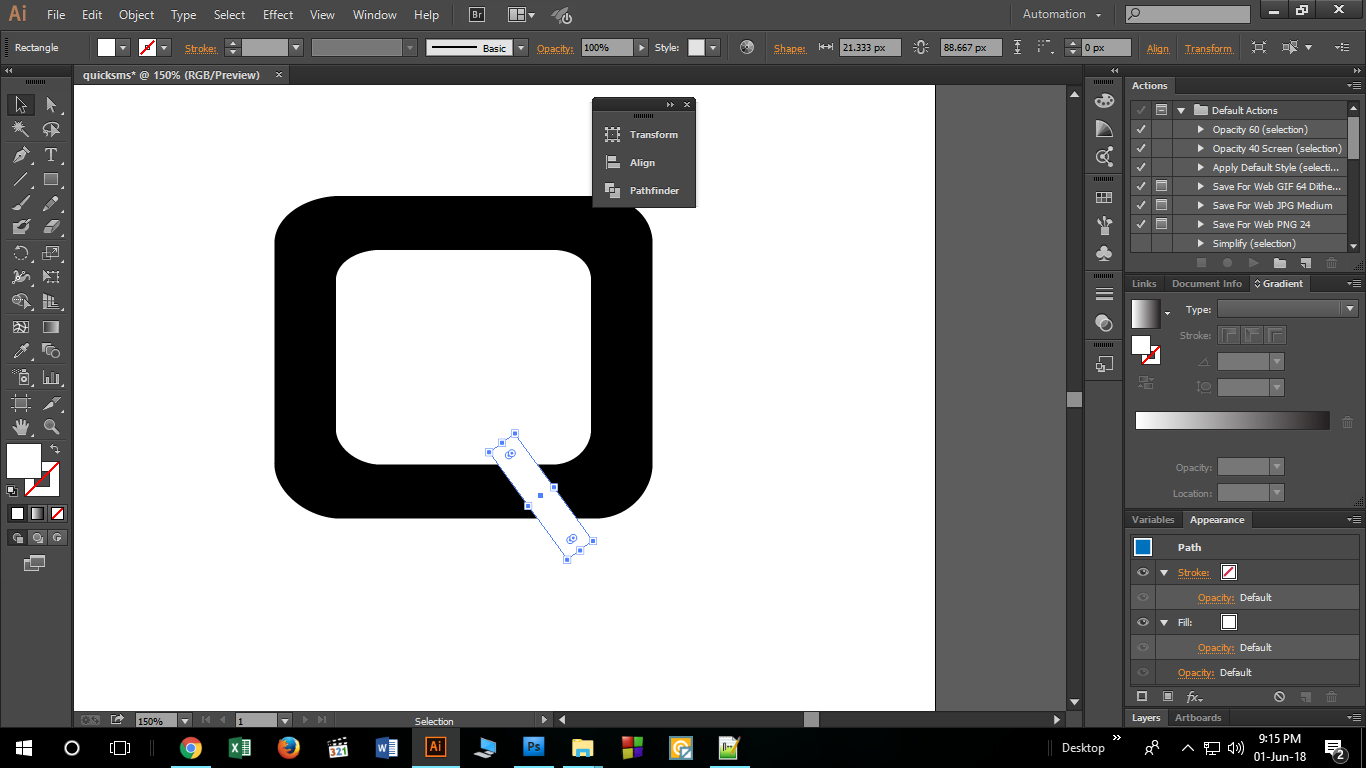Image resolution: width=1366 pixels, height=768 pixels.
Task: Click the orange Align link in the control bar
Action: point(1158,48)
